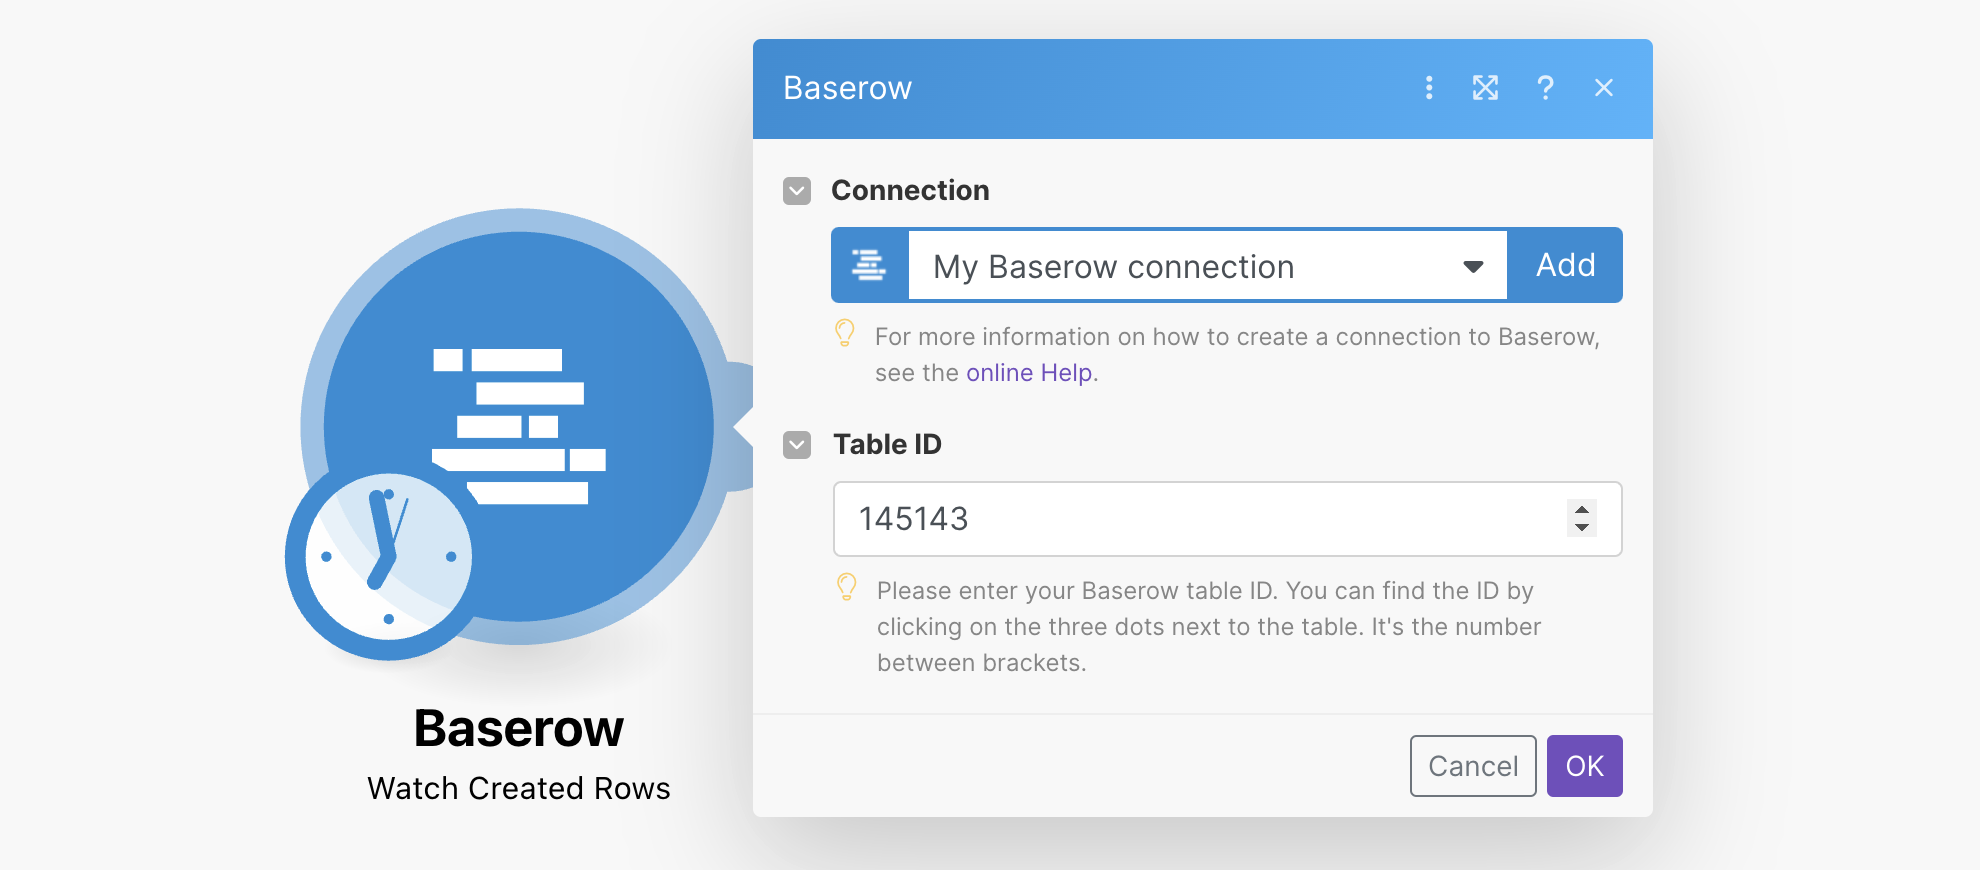The height and width of the screenshot is (870, 1980).
Task: Confirm settings with the OK button
Action: pos(1584,766)
